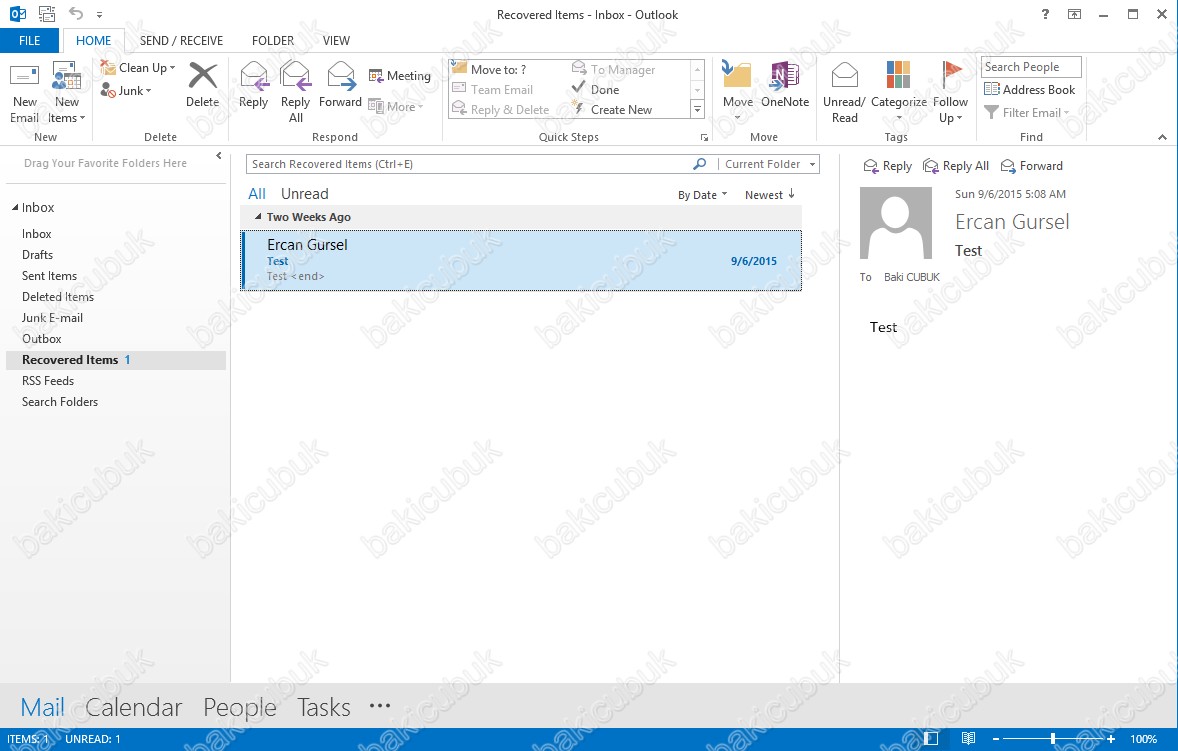Open the VIEW tab
Viewport: 1178px width, 751px height.
(336, 41)
